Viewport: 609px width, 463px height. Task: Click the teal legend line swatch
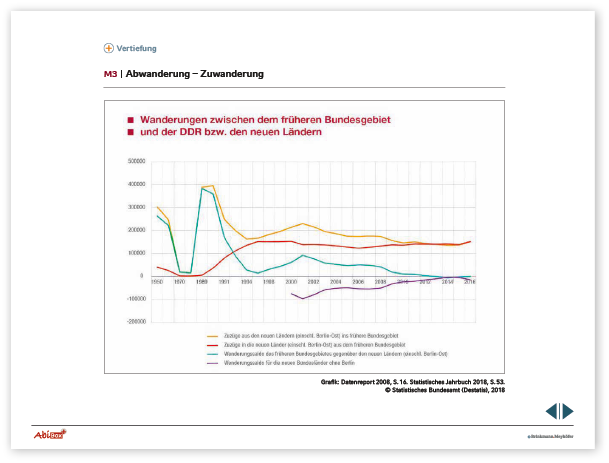(x=212, y=354)
